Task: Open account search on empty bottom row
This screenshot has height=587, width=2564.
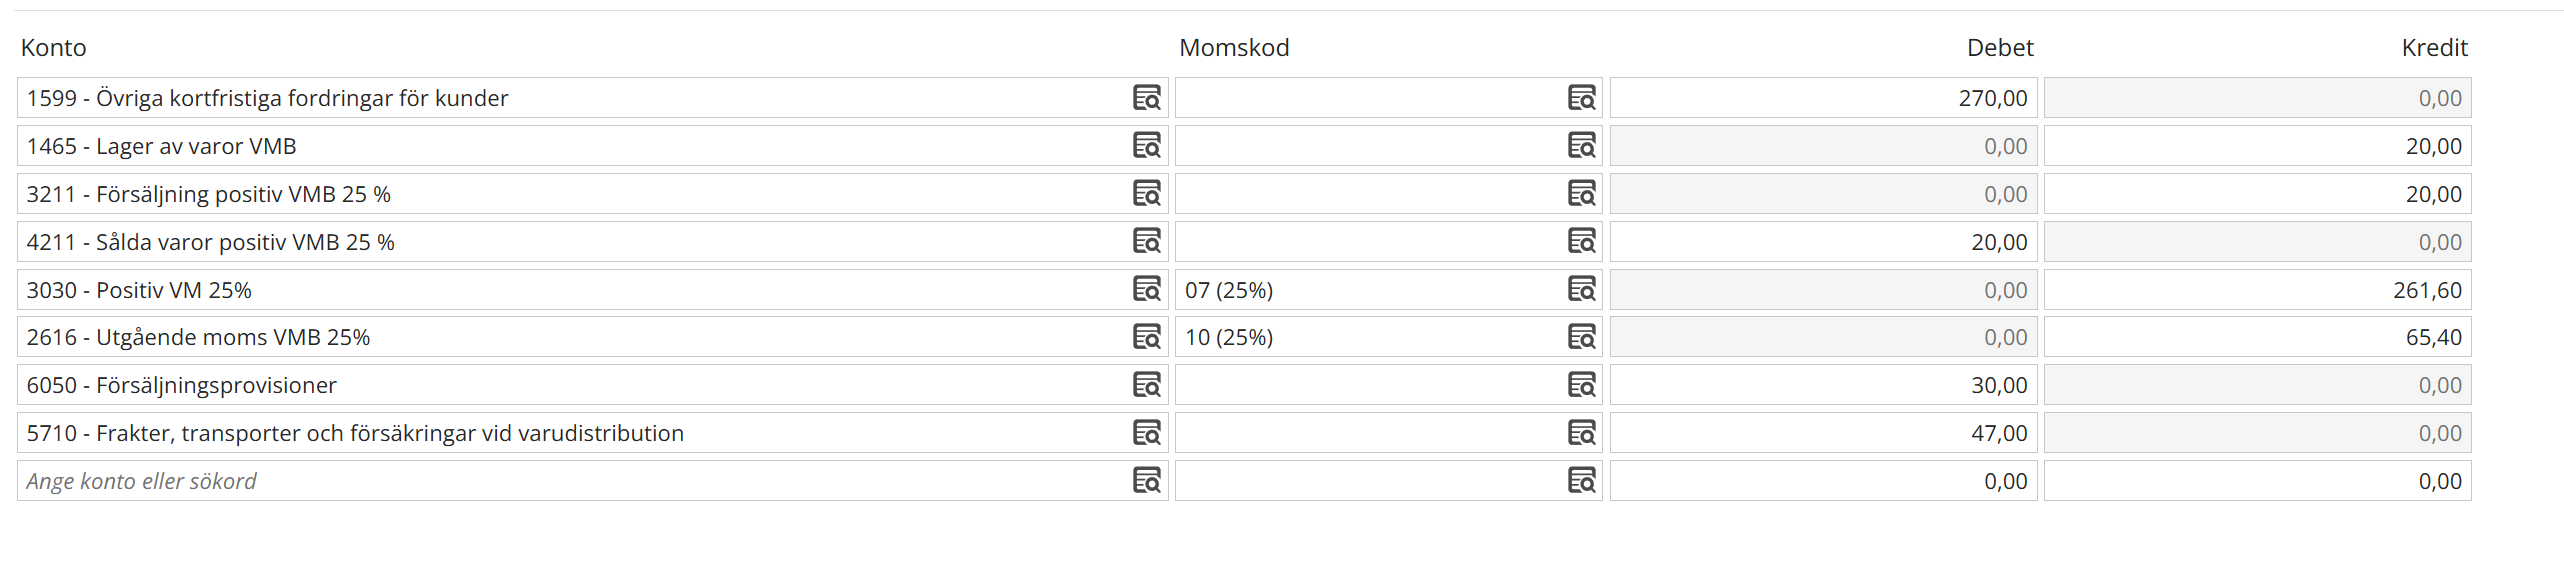Action: (x=1146, y=481)
